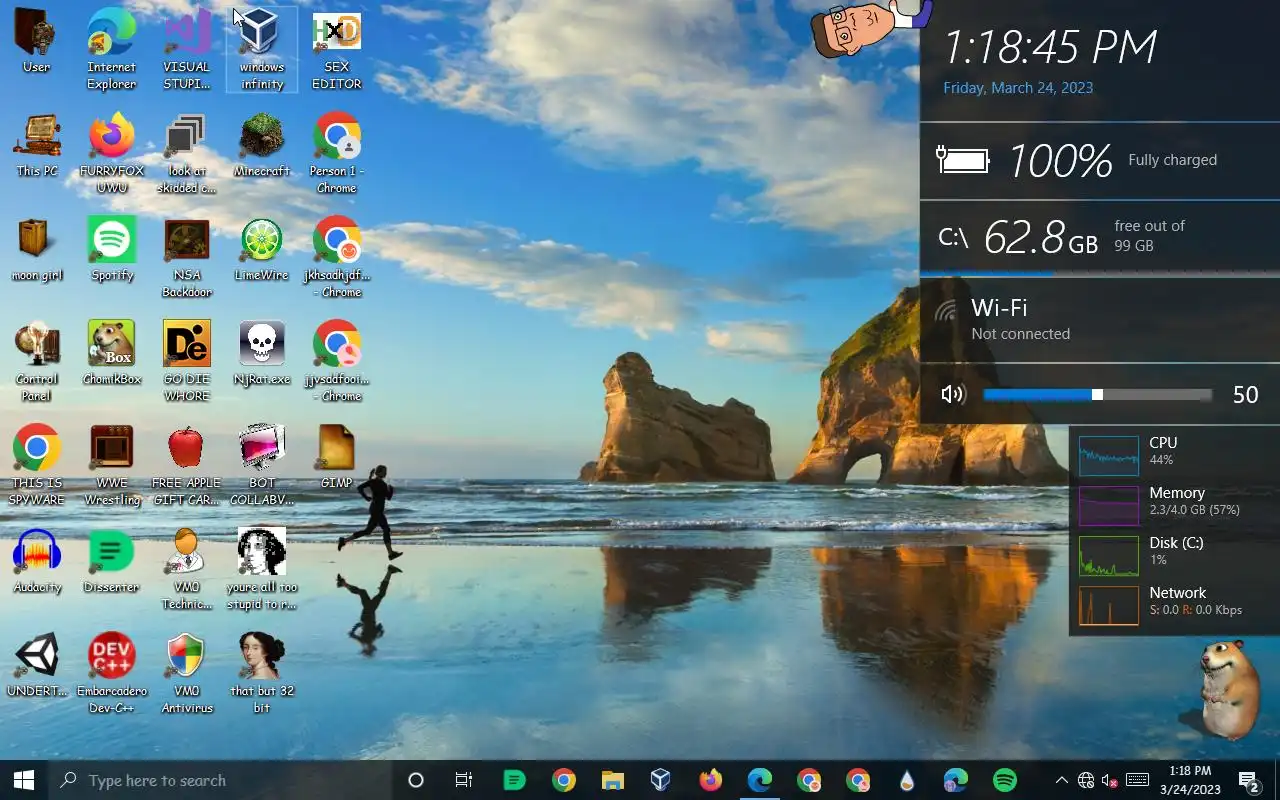1280x800 pixels.
Task: Select the windows infinity VirtualBox icon
Action: coord(262,49)
